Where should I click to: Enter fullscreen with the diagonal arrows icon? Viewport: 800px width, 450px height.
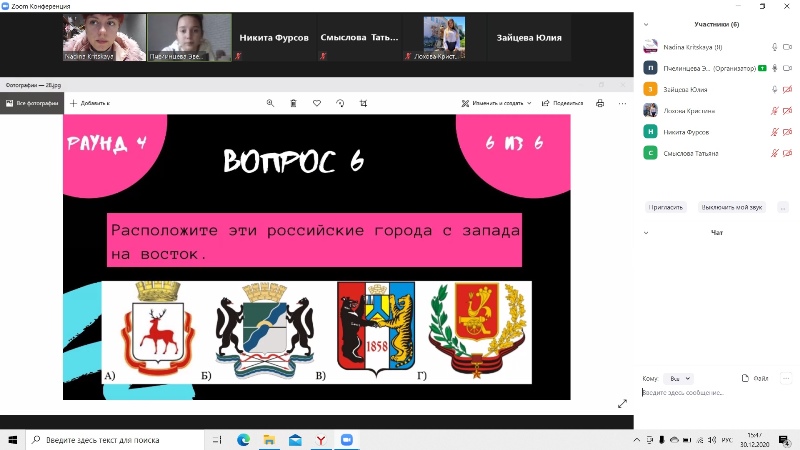[622, 403]
